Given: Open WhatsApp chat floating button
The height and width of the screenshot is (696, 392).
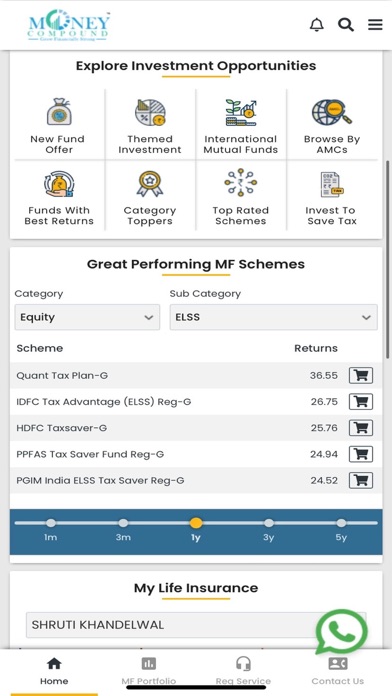Looking at the screenshot, I should (x=341, y=632).
